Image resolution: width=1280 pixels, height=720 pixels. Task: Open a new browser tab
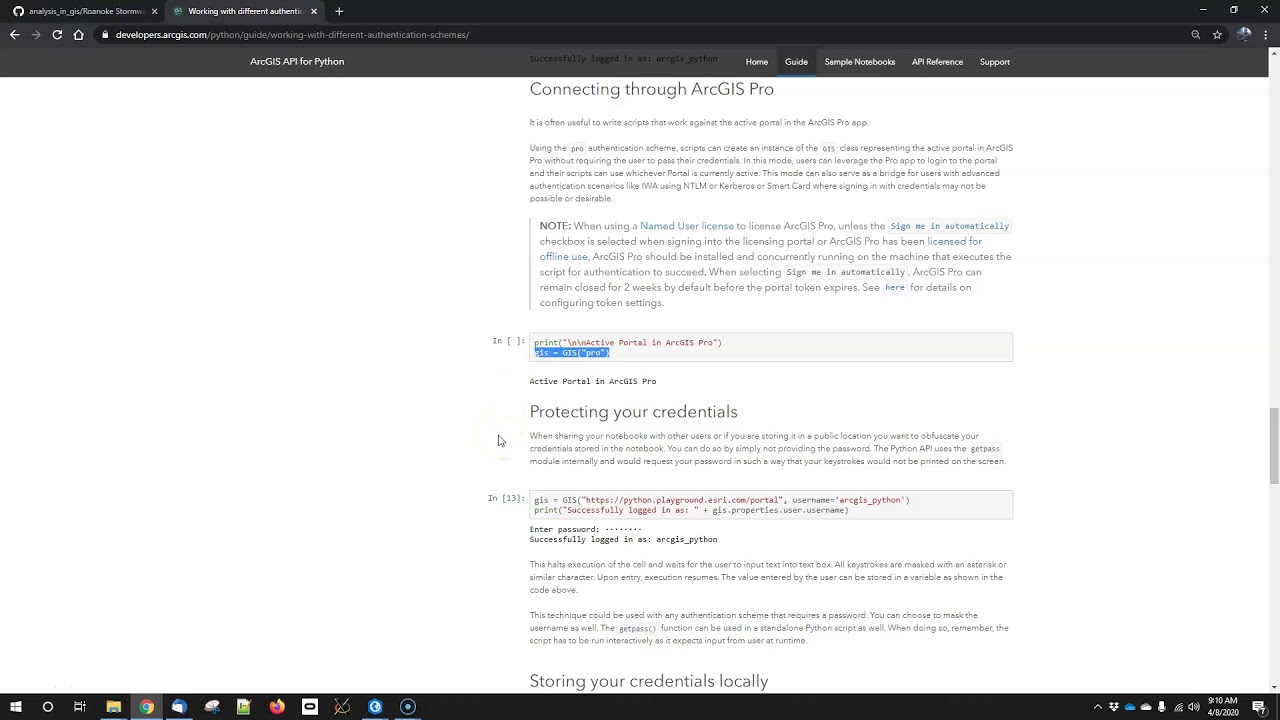tap(339, 11)
